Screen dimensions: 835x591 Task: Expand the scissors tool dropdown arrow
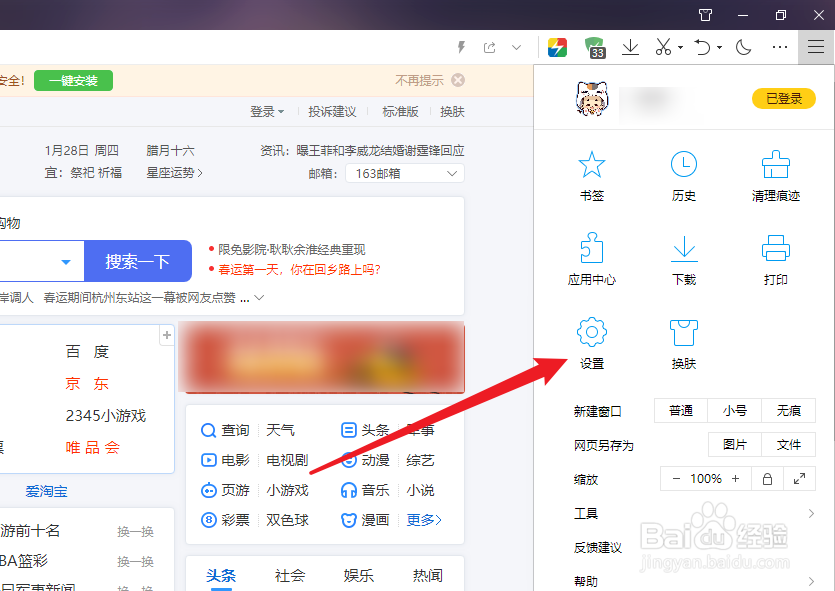pyautogui.click(x=680, y=47)
